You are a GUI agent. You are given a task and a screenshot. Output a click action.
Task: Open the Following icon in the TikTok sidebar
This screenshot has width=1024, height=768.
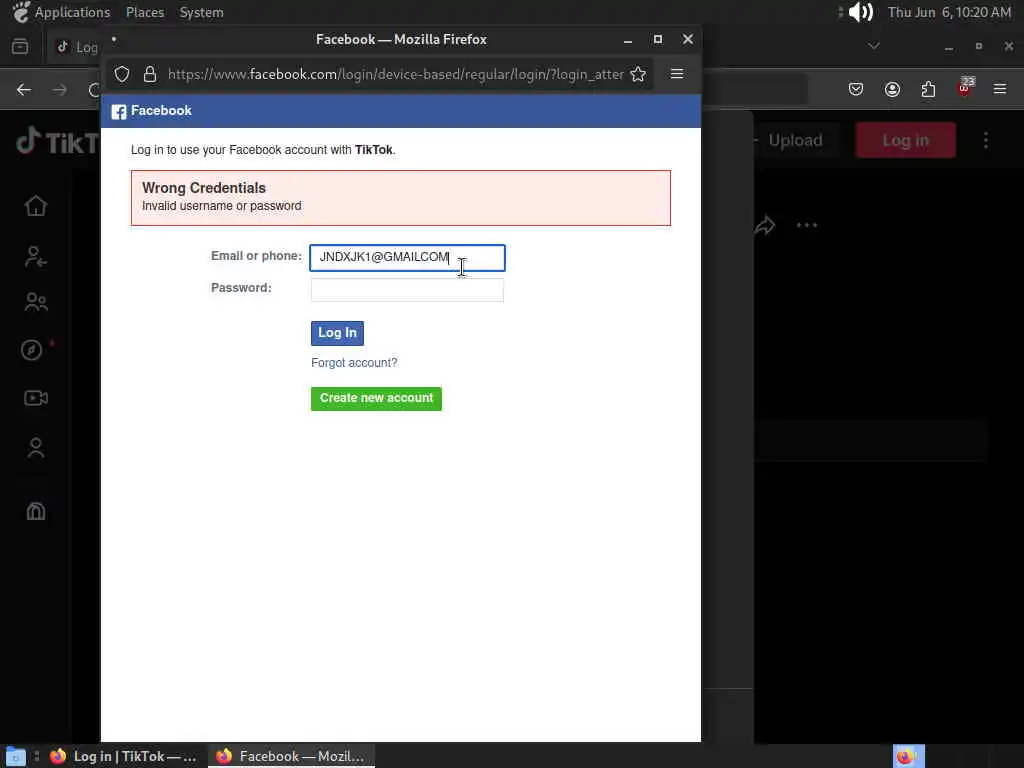pyautogui.click(x=36, y=257)
